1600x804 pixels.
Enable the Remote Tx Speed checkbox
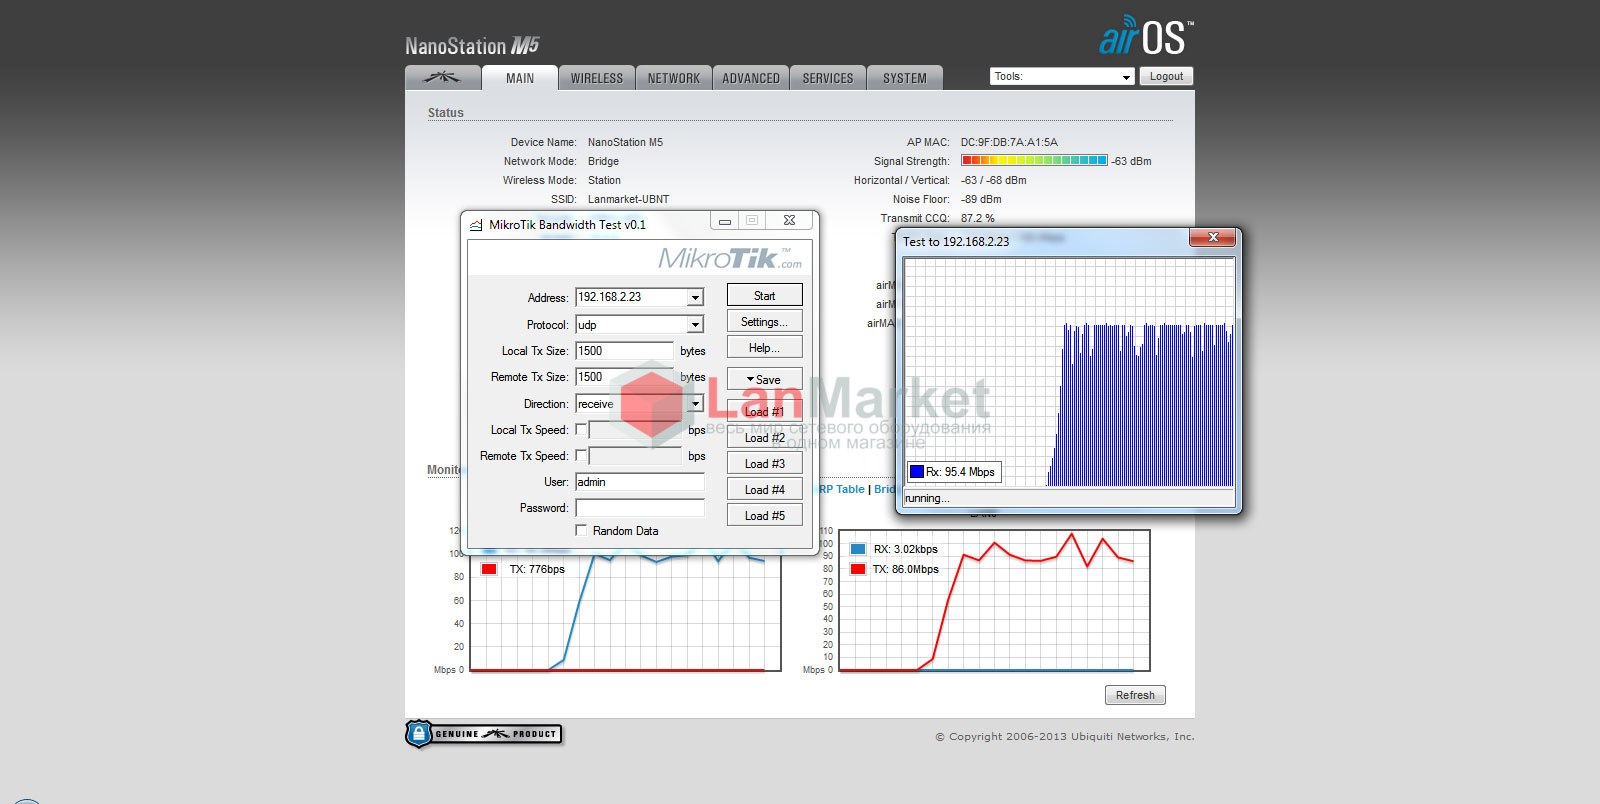(x=581, y=455)
